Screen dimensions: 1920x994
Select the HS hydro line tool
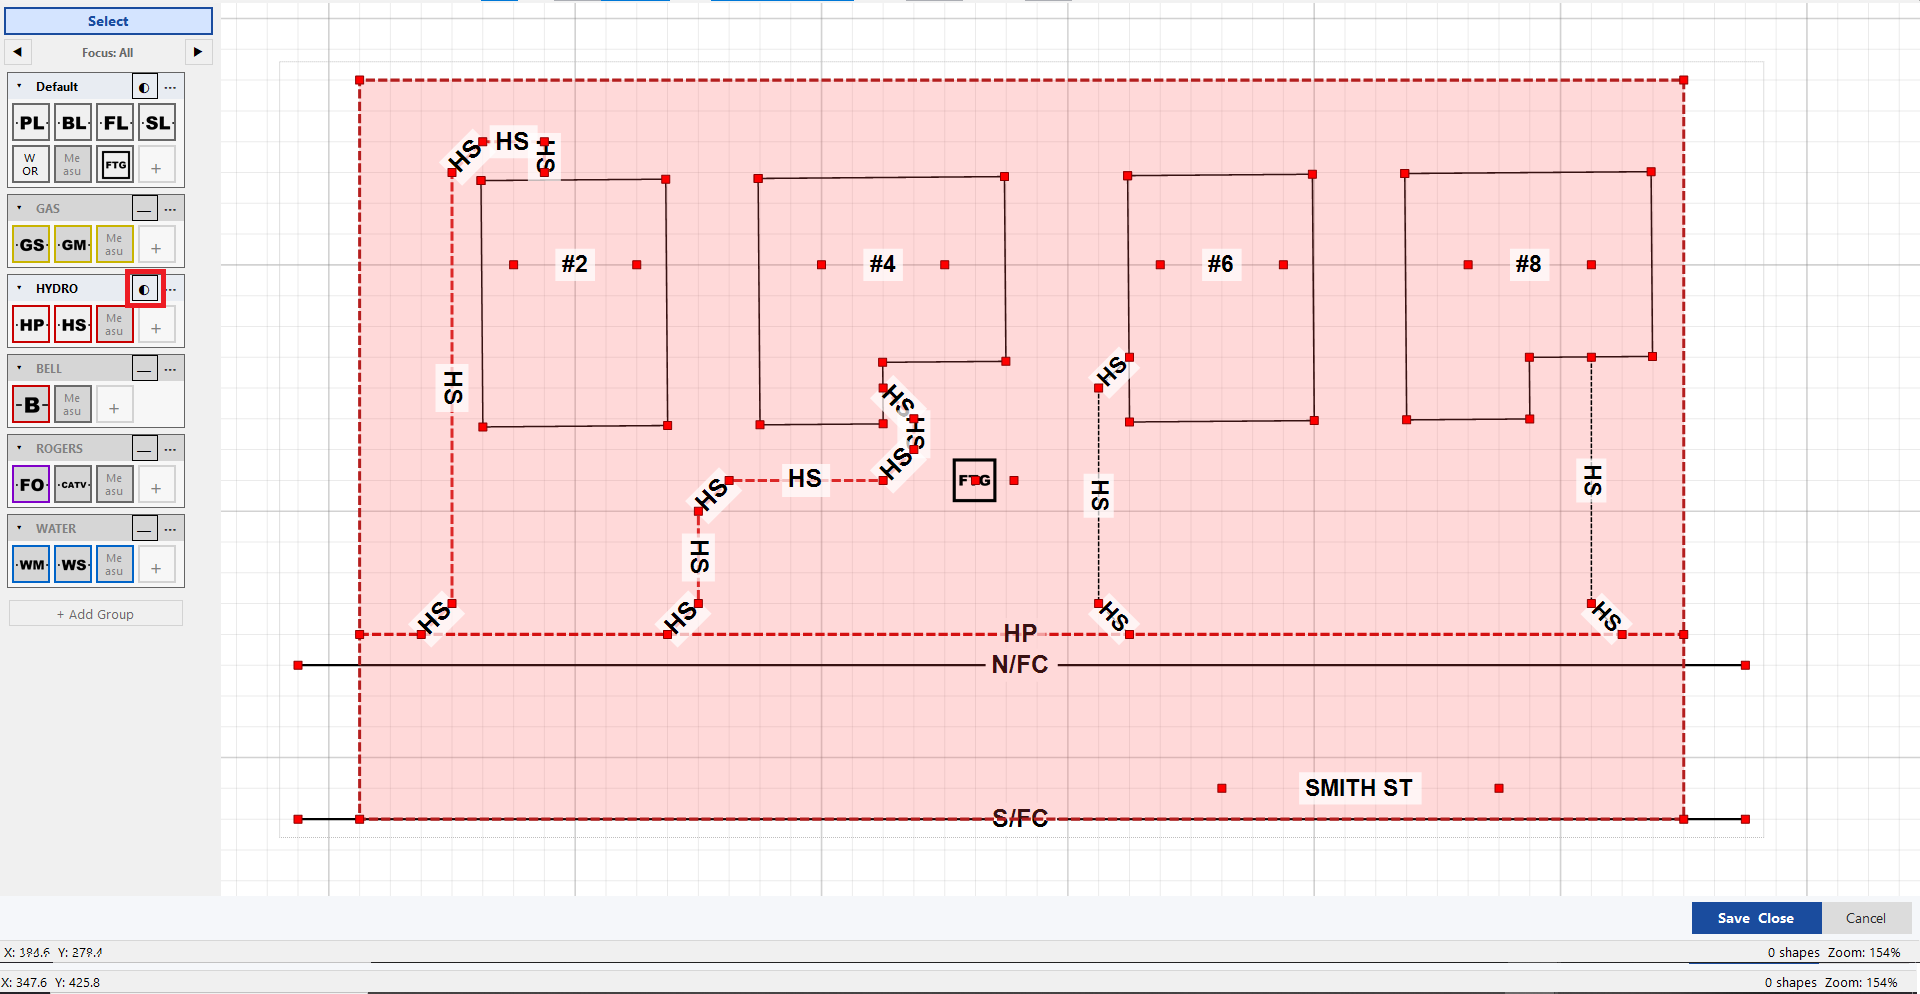73,324
